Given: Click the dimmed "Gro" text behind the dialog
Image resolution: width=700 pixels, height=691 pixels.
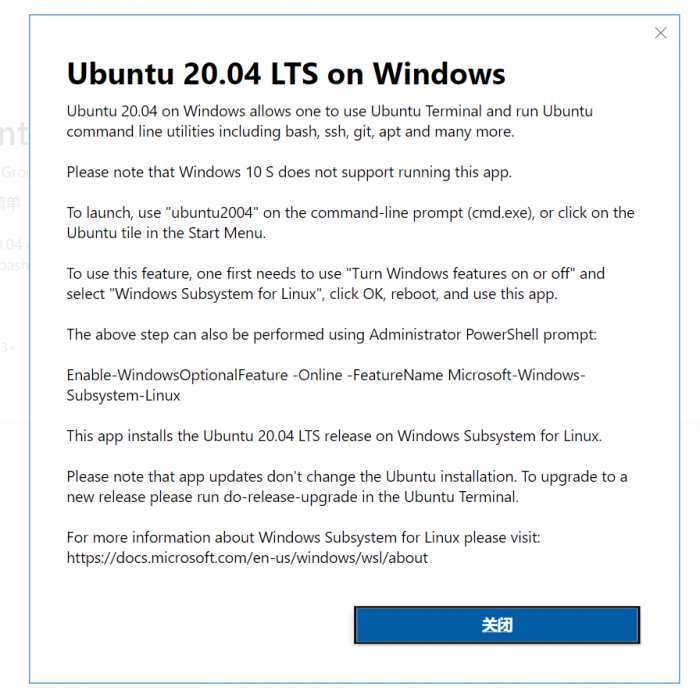Looking at the screenshot, I should click(x=14, y=171).
